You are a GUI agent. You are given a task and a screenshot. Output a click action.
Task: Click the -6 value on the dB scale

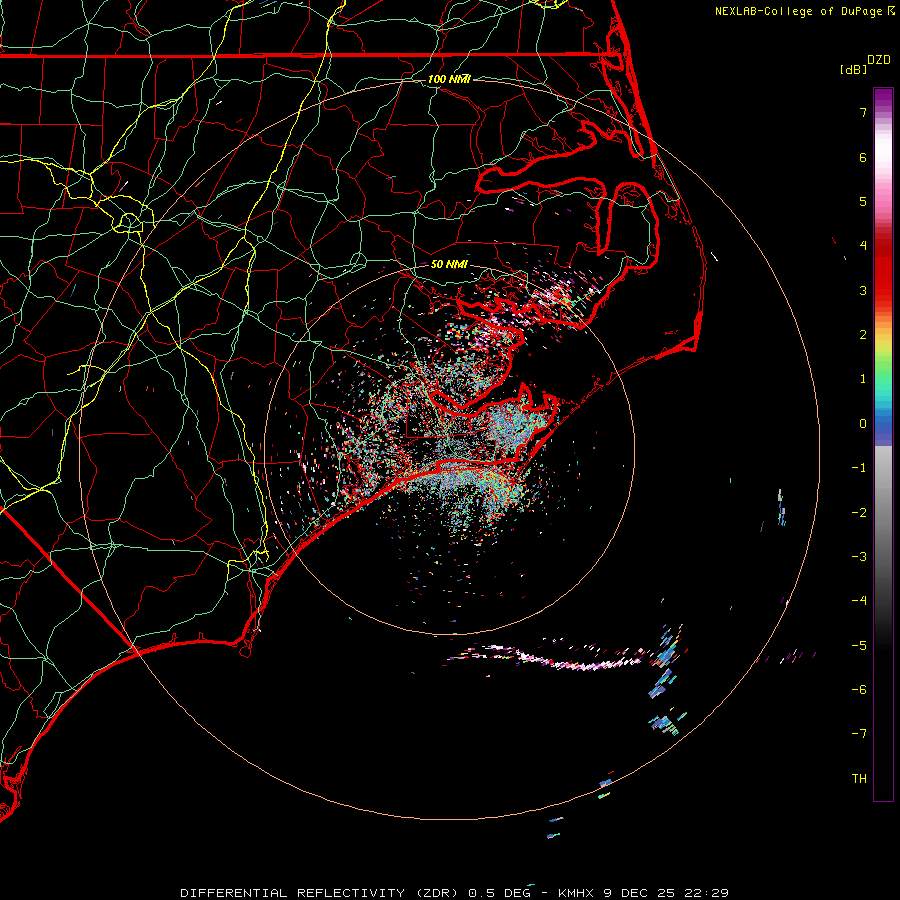tap(859, 690)
